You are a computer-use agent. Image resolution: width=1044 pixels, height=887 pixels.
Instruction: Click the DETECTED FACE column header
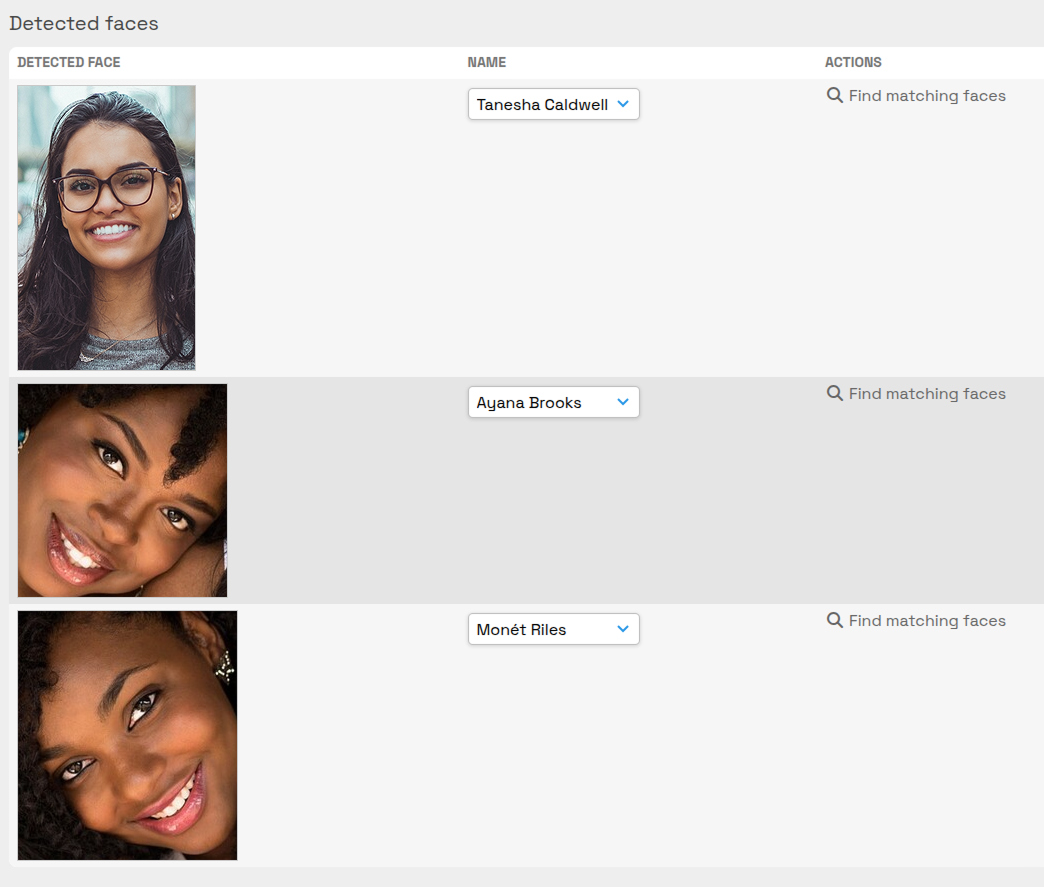coord(68,62)
